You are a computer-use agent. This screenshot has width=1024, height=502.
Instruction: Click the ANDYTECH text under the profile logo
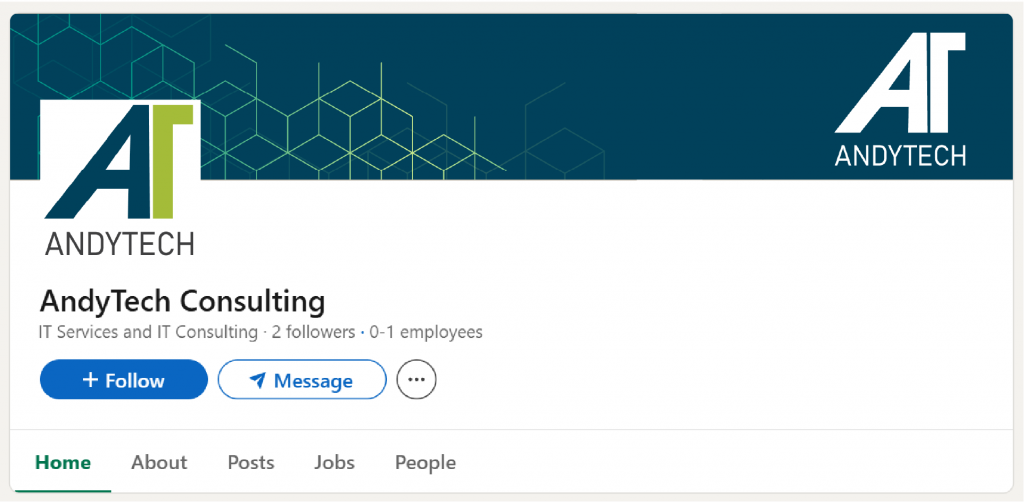120,244
